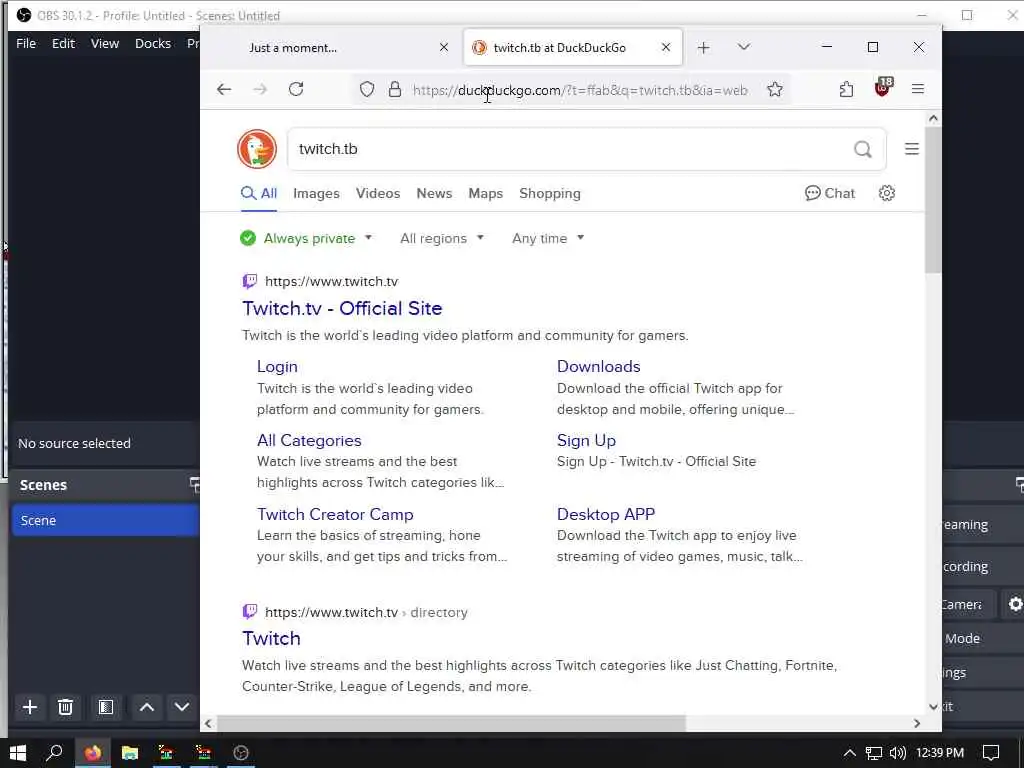Open the Firefox hamburger application menu
The width and height of the screenshot is (1024, 768).
point(918,89)
